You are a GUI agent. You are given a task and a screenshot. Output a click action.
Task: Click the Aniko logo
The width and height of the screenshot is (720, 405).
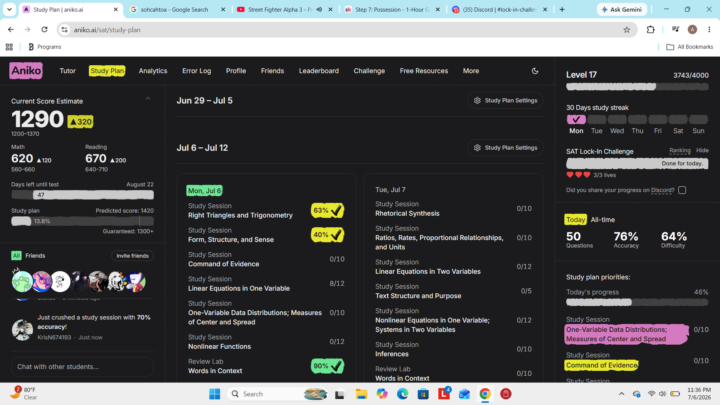26,71
